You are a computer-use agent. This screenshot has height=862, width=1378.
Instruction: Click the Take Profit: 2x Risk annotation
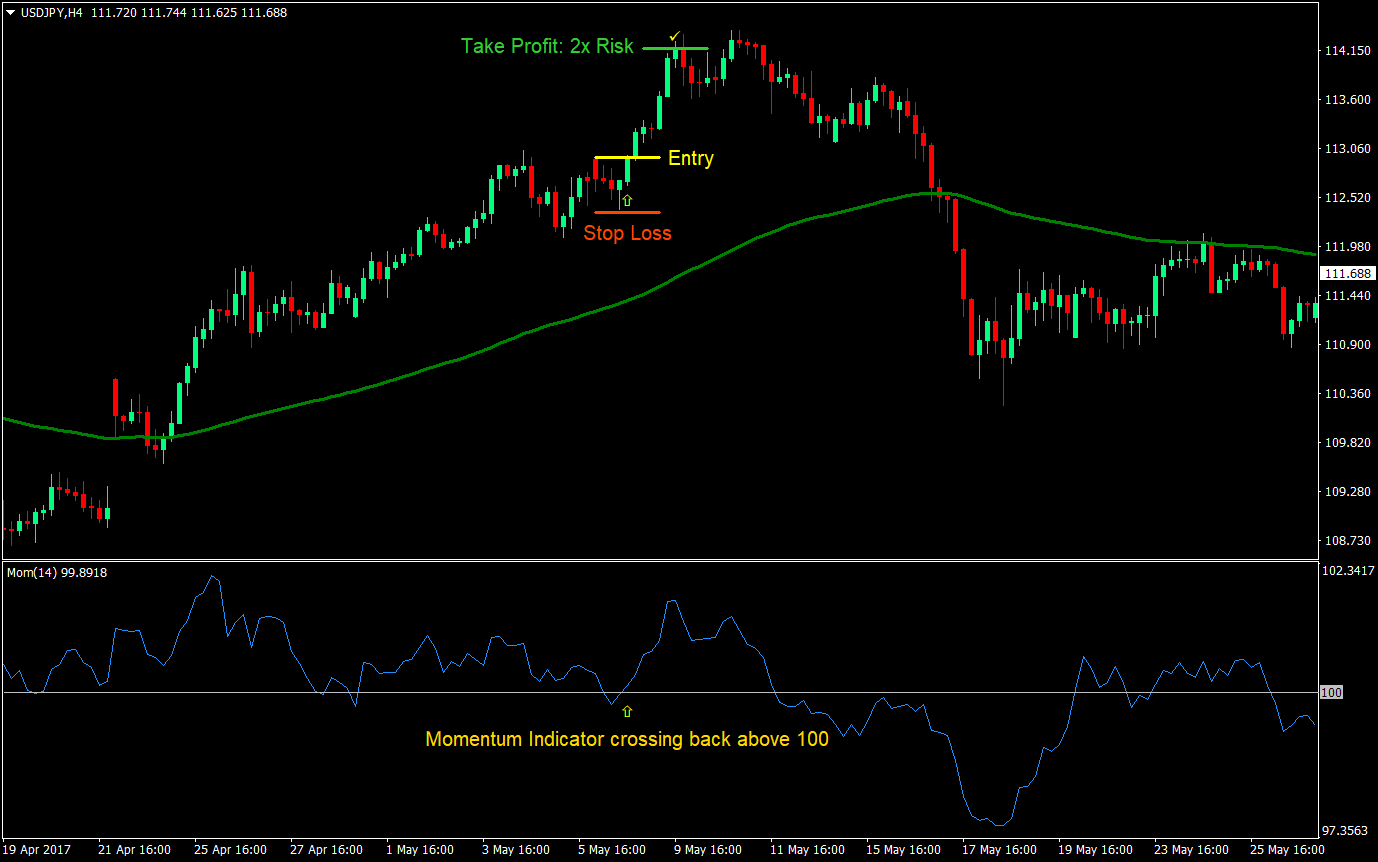pos(546,46)
